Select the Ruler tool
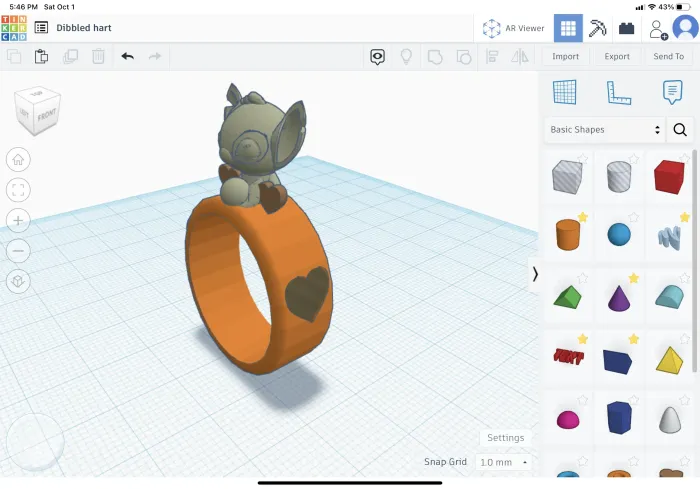The width and height of the screenshot is (700, 489). point(619,93)
